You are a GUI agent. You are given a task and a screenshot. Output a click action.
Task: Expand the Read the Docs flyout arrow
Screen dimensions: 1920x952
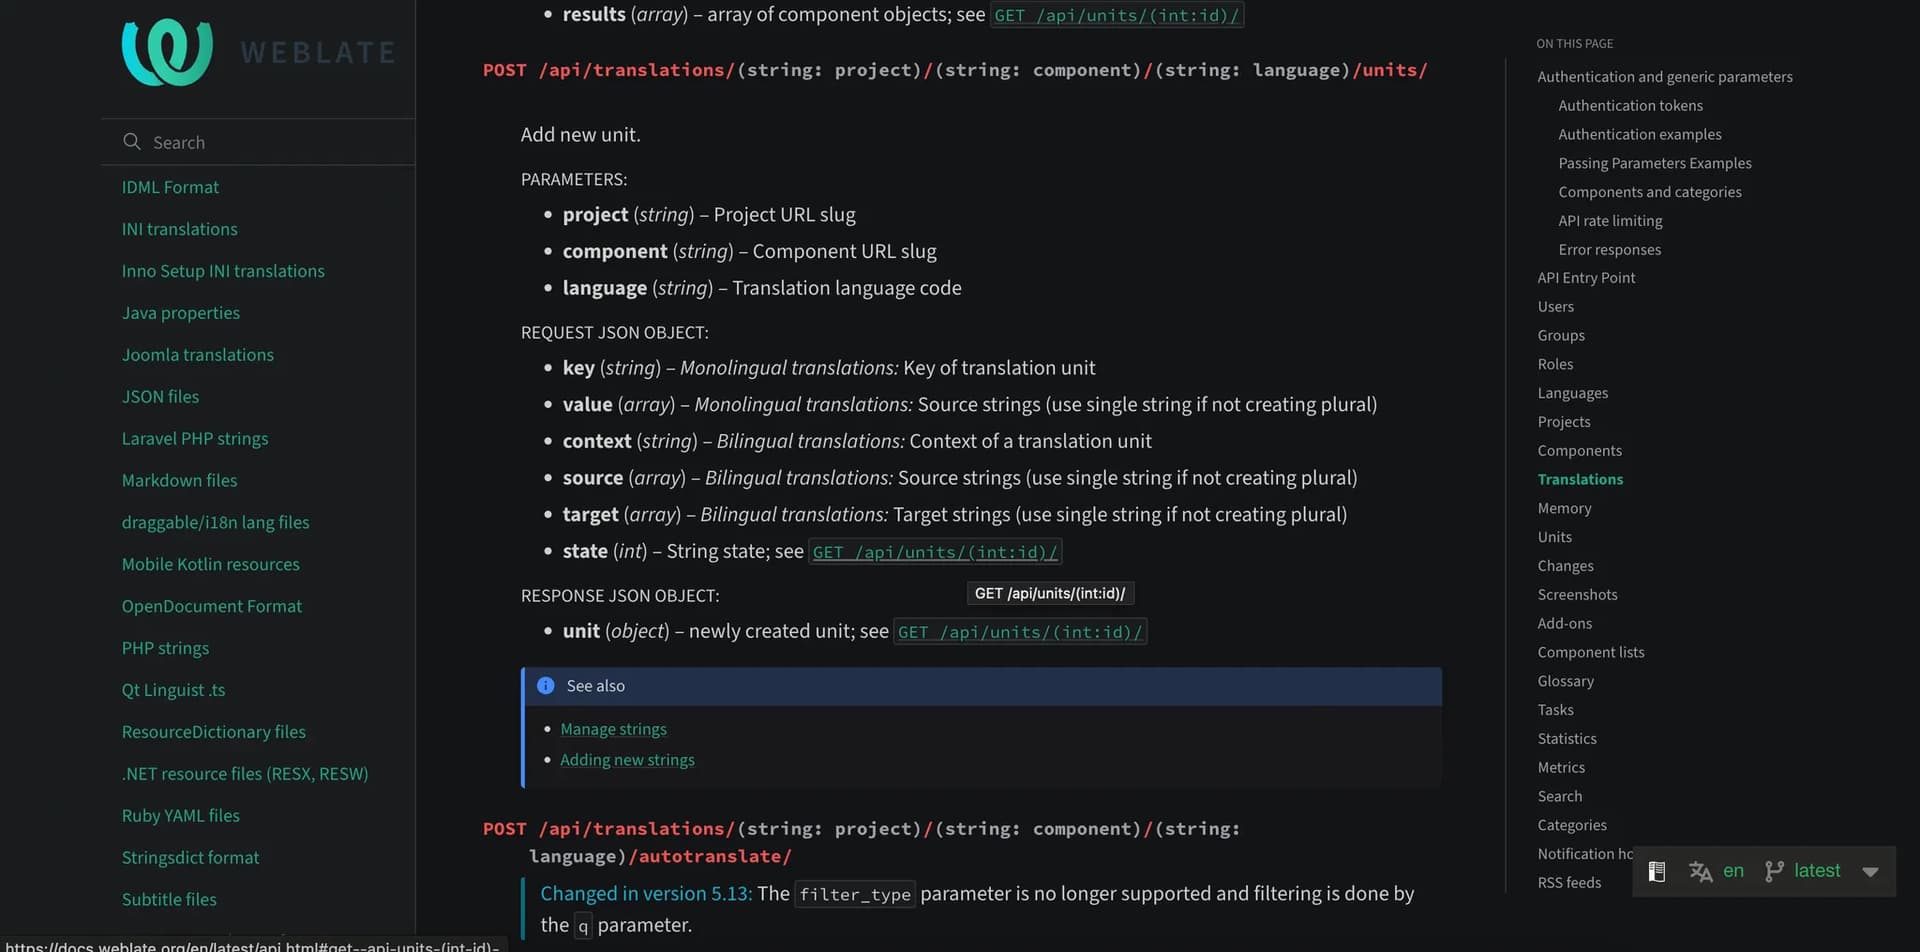click(x=1870, y=871)
